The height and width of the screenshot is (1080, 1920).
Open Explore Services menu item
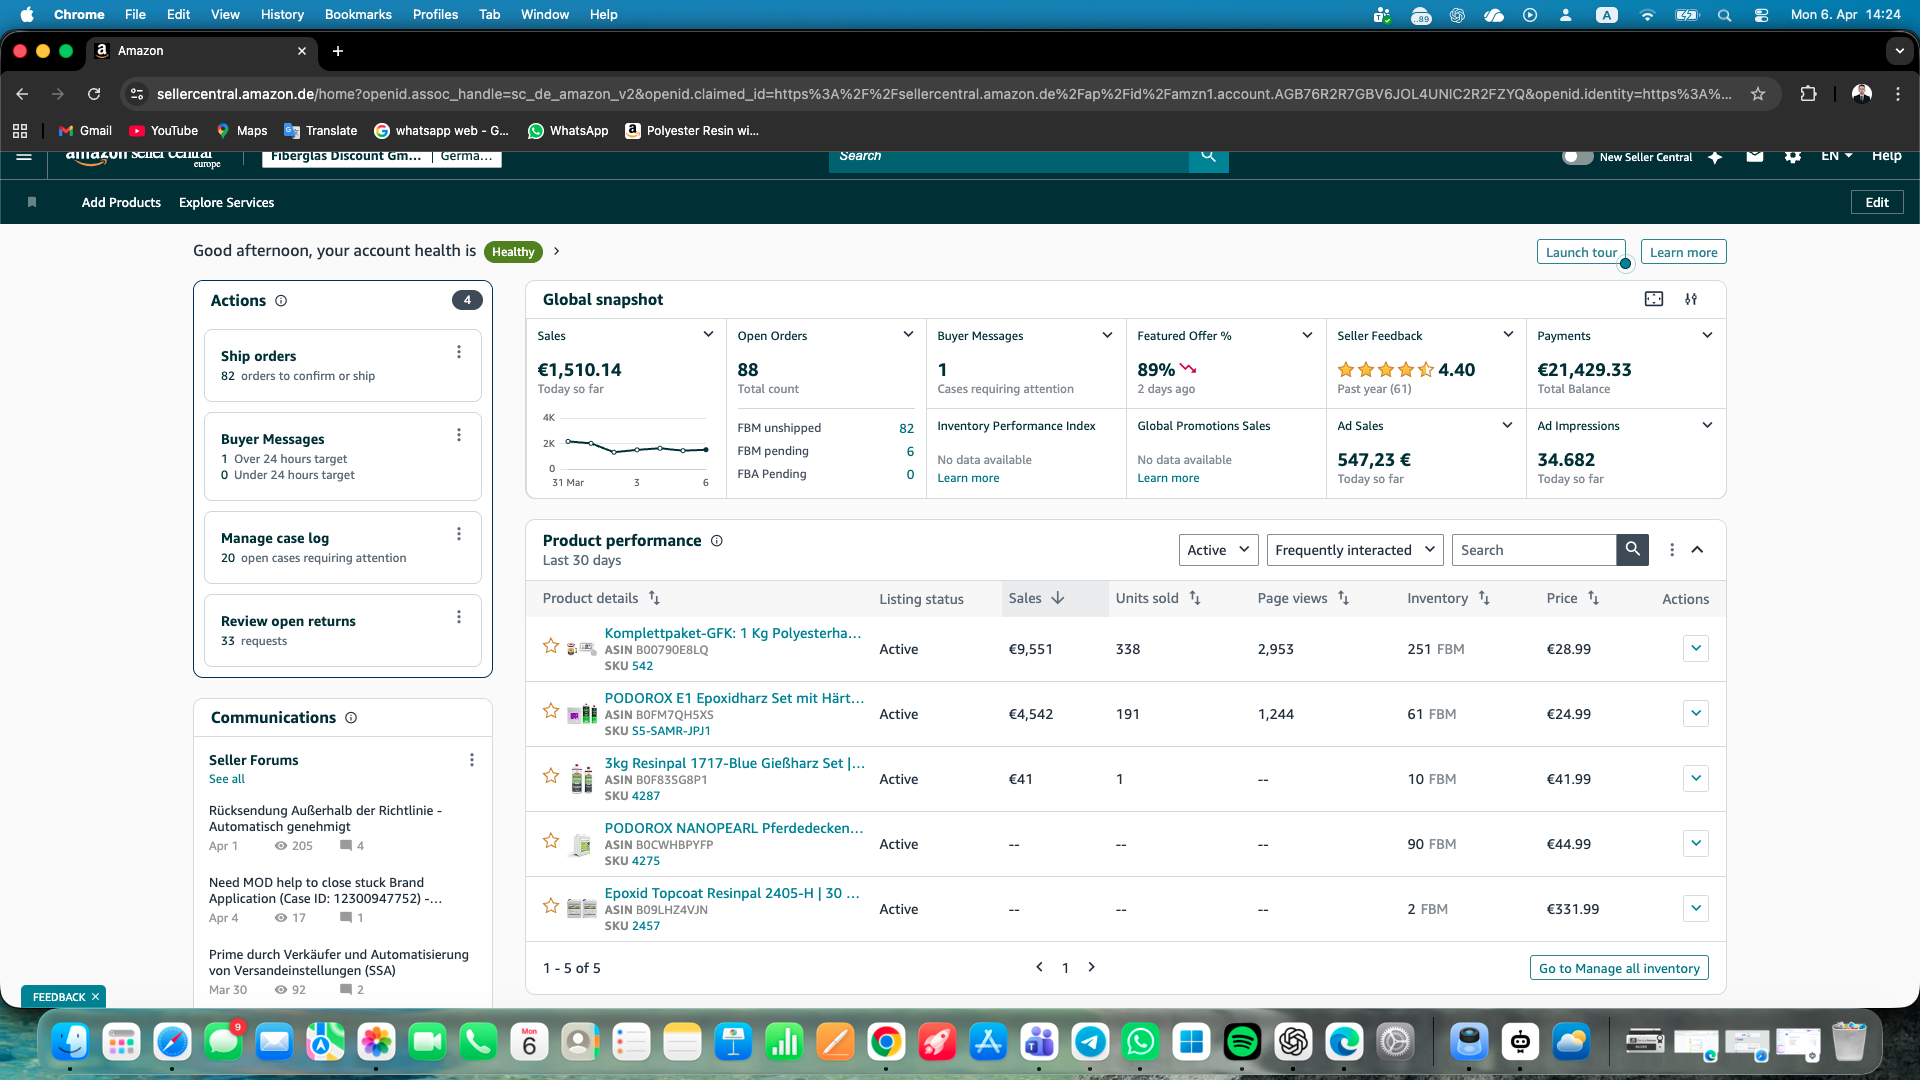tap(226, 202)
